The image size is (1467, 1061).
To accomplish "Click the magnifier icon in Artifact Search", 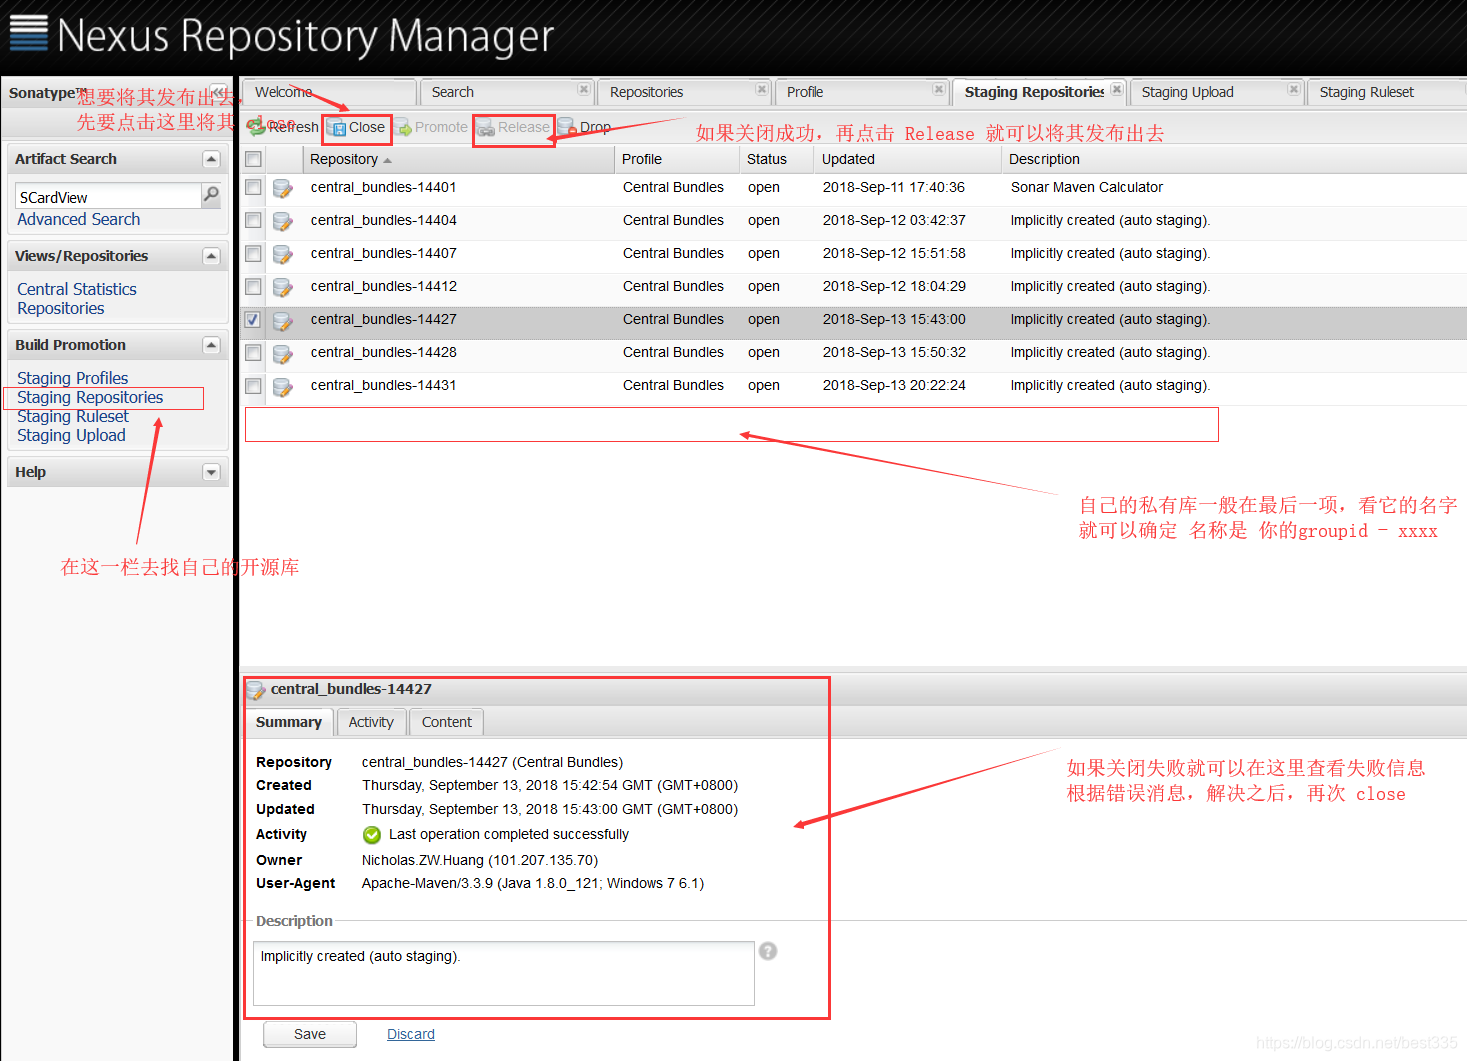I will click(x=211, y=195).
